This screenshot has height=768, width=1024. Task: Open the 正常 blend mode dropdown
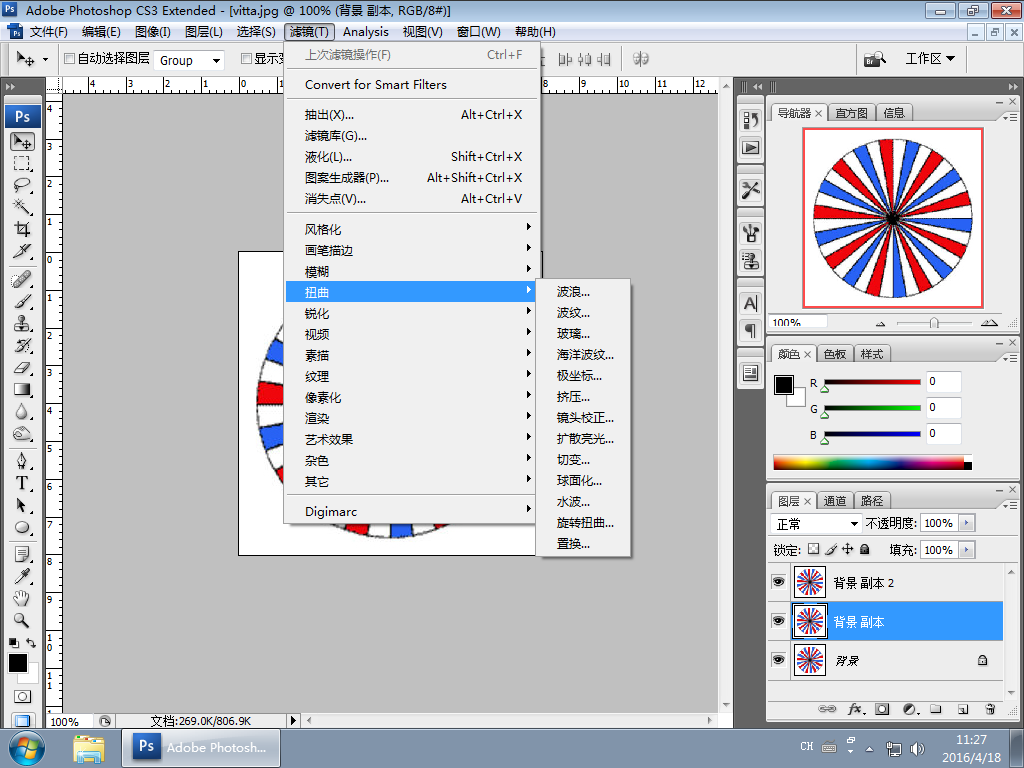coord(816,524)
